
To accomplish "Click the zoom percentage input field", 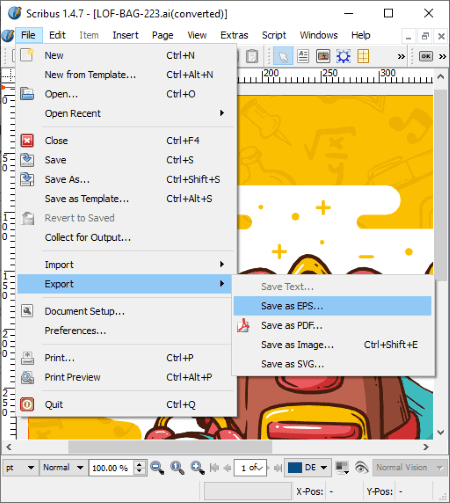I will [x=112, y=468].
